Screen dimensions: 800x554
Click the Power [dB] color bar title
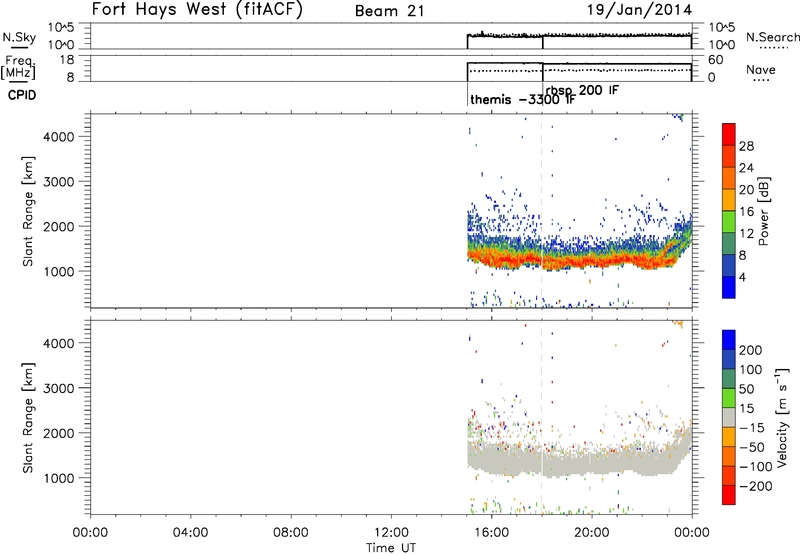763,211
